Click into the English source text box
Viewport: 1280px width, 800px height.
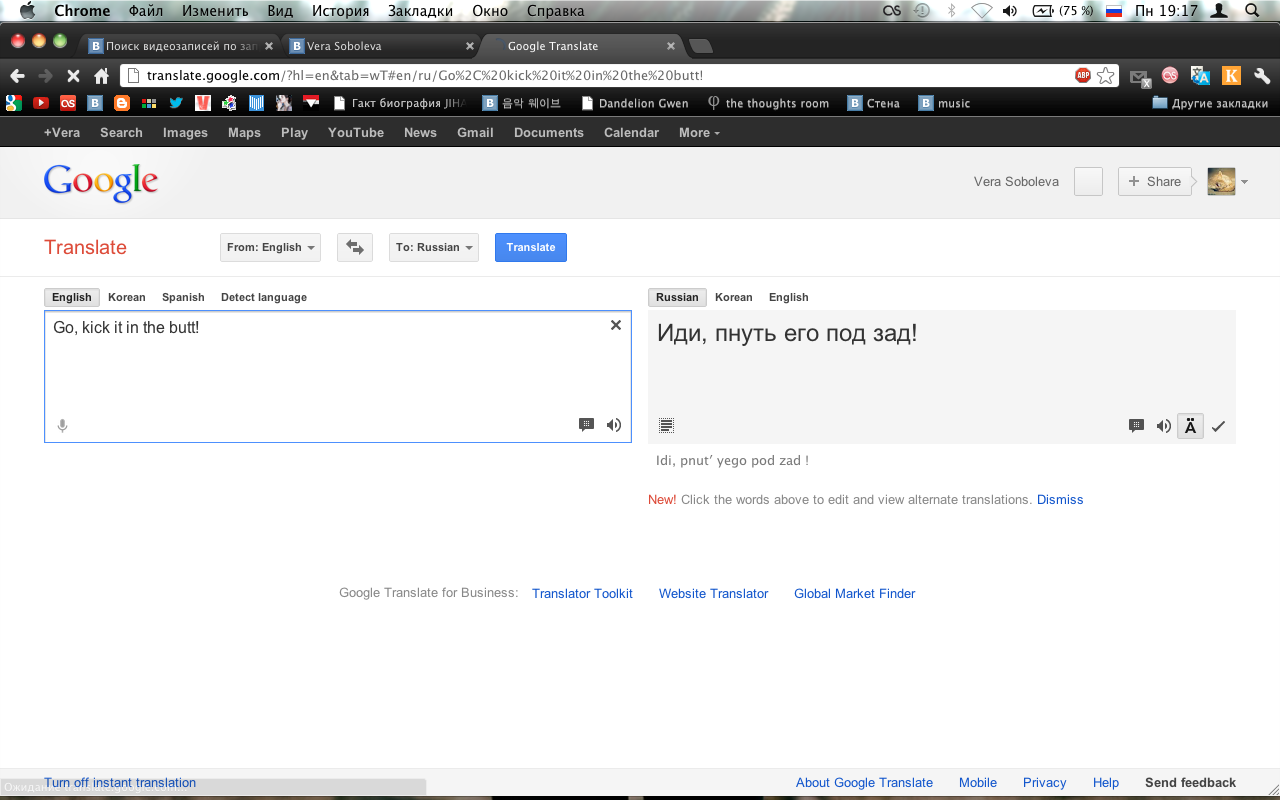[338, 376]
